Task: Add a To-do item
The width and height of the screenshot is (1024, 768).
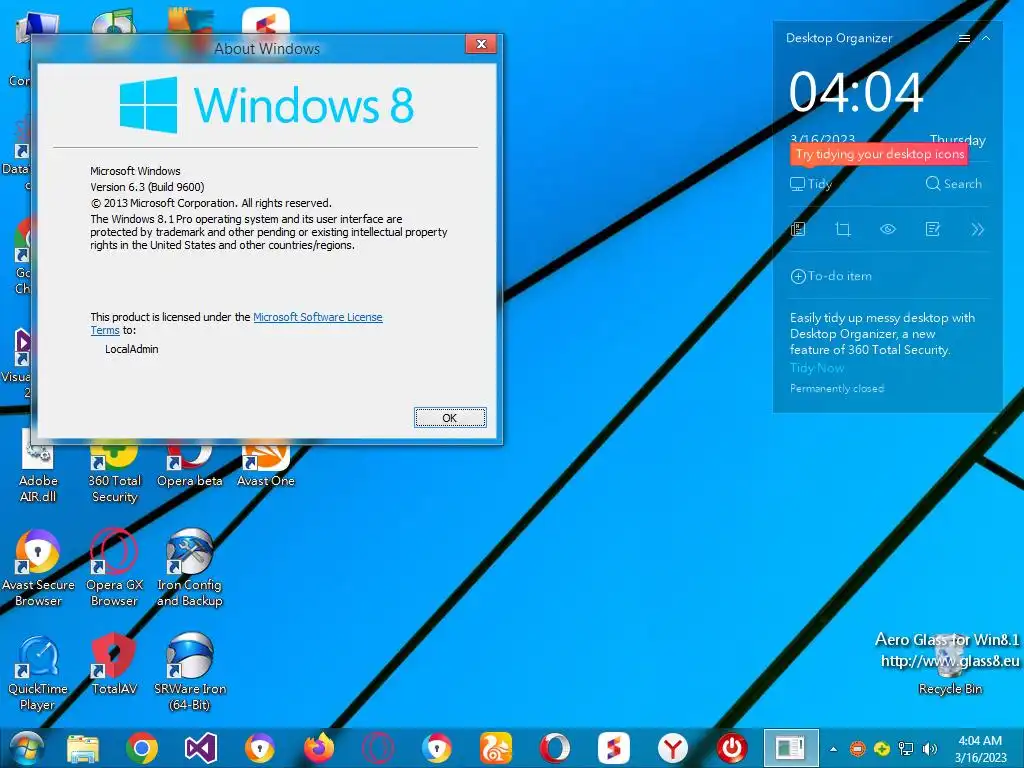Action: (831, 276)
